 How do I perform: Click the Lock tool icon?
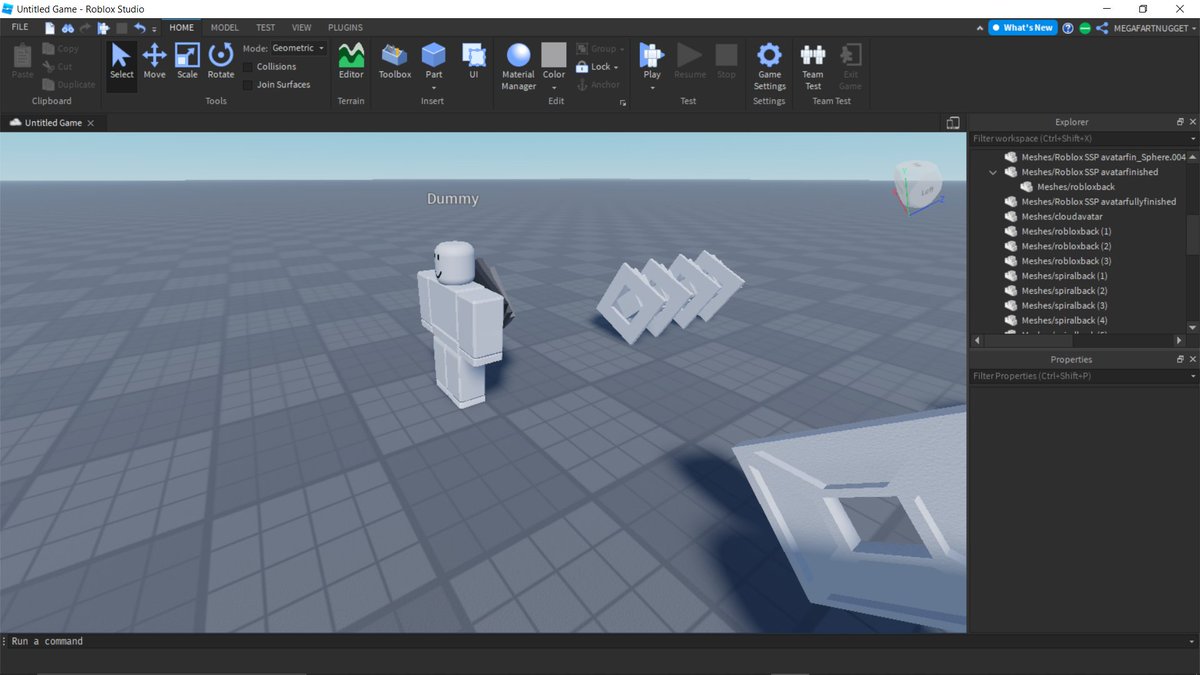582,67
